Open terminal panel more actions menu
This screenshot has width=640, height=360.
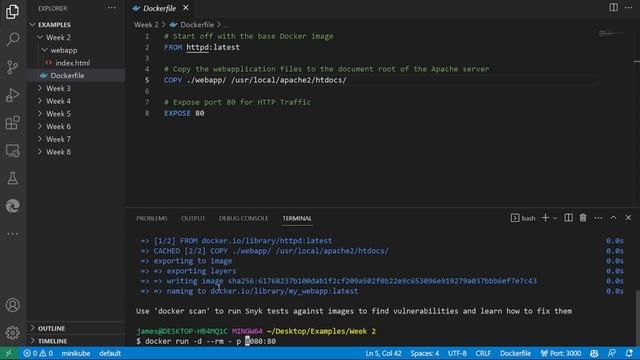click(x=598, y=218)
